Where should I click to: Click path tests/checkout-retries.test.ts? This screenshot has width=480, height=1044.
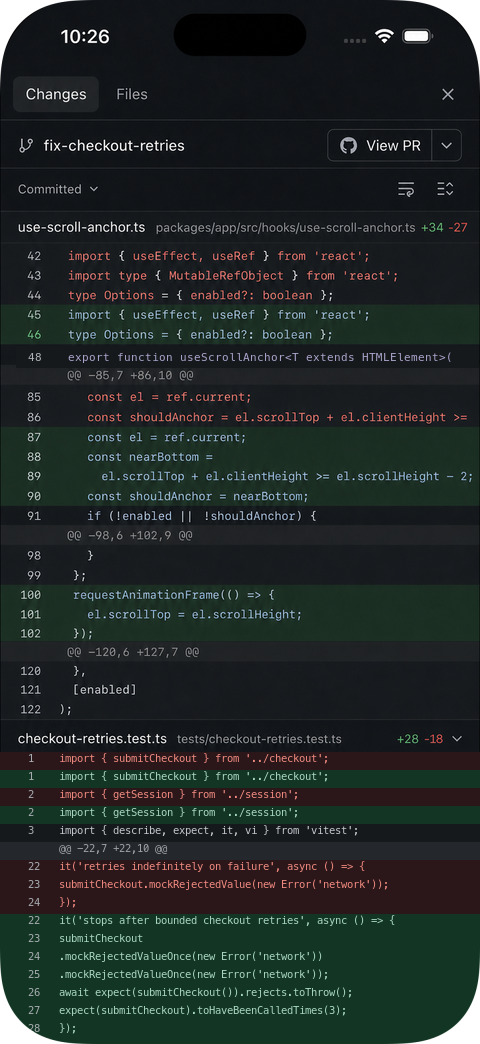click(x=259, y=739)
